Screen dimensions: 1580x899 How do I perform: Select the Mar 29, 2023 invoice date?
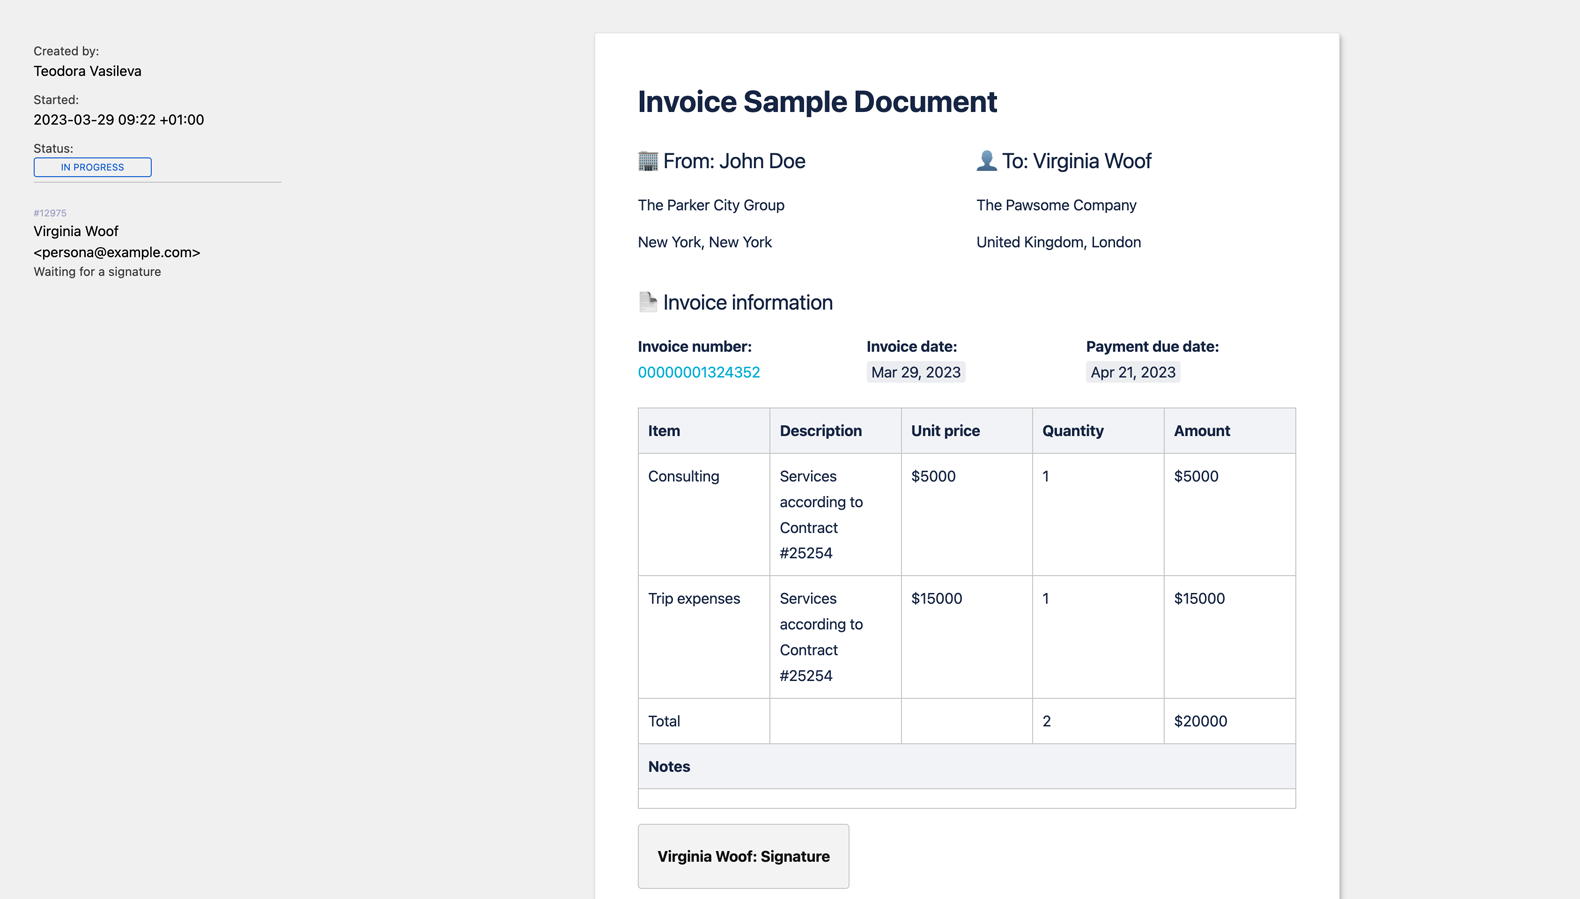915,372
